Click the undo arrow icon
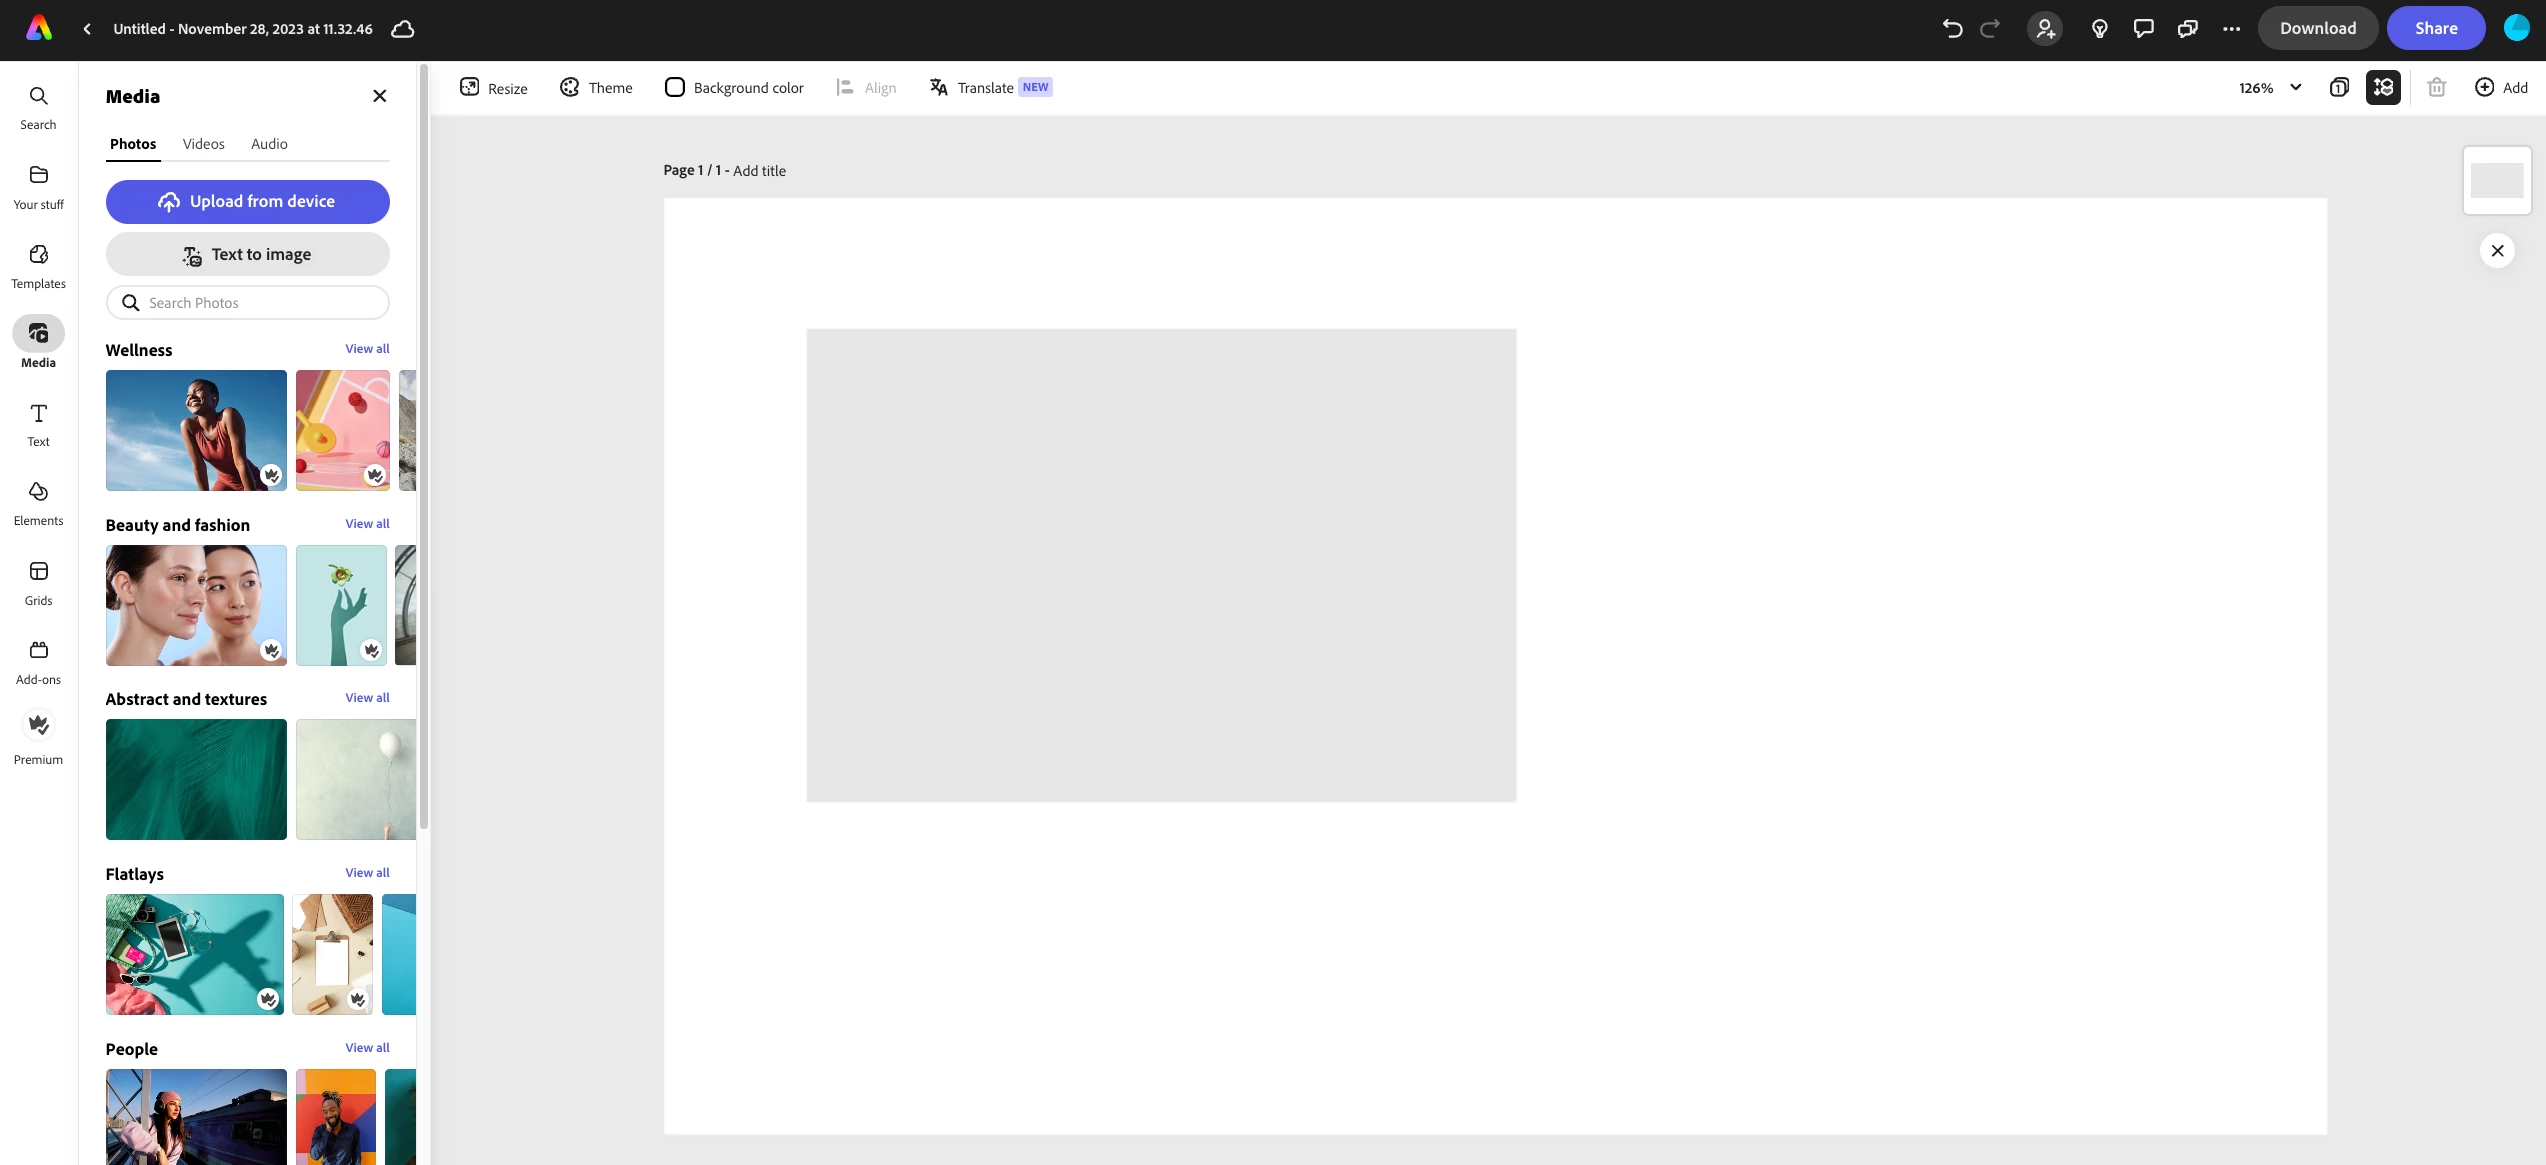Screen dimensions: 2546x1165 1951,29
